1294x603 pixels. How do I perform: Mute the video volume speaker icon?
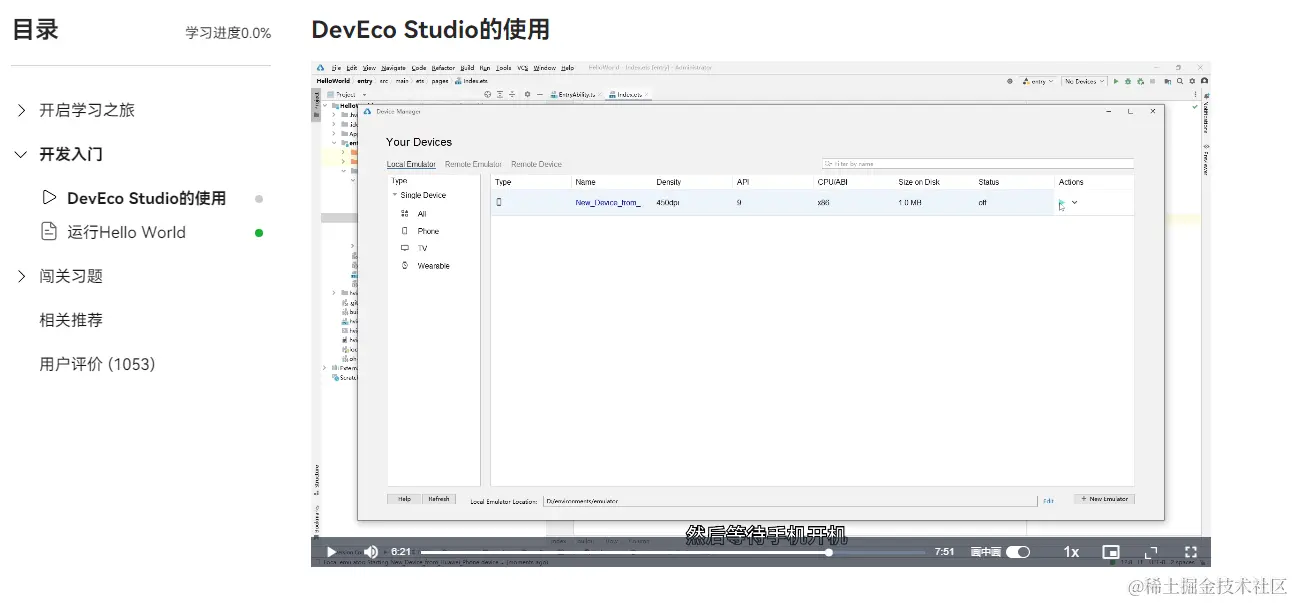tap(371, 552)
